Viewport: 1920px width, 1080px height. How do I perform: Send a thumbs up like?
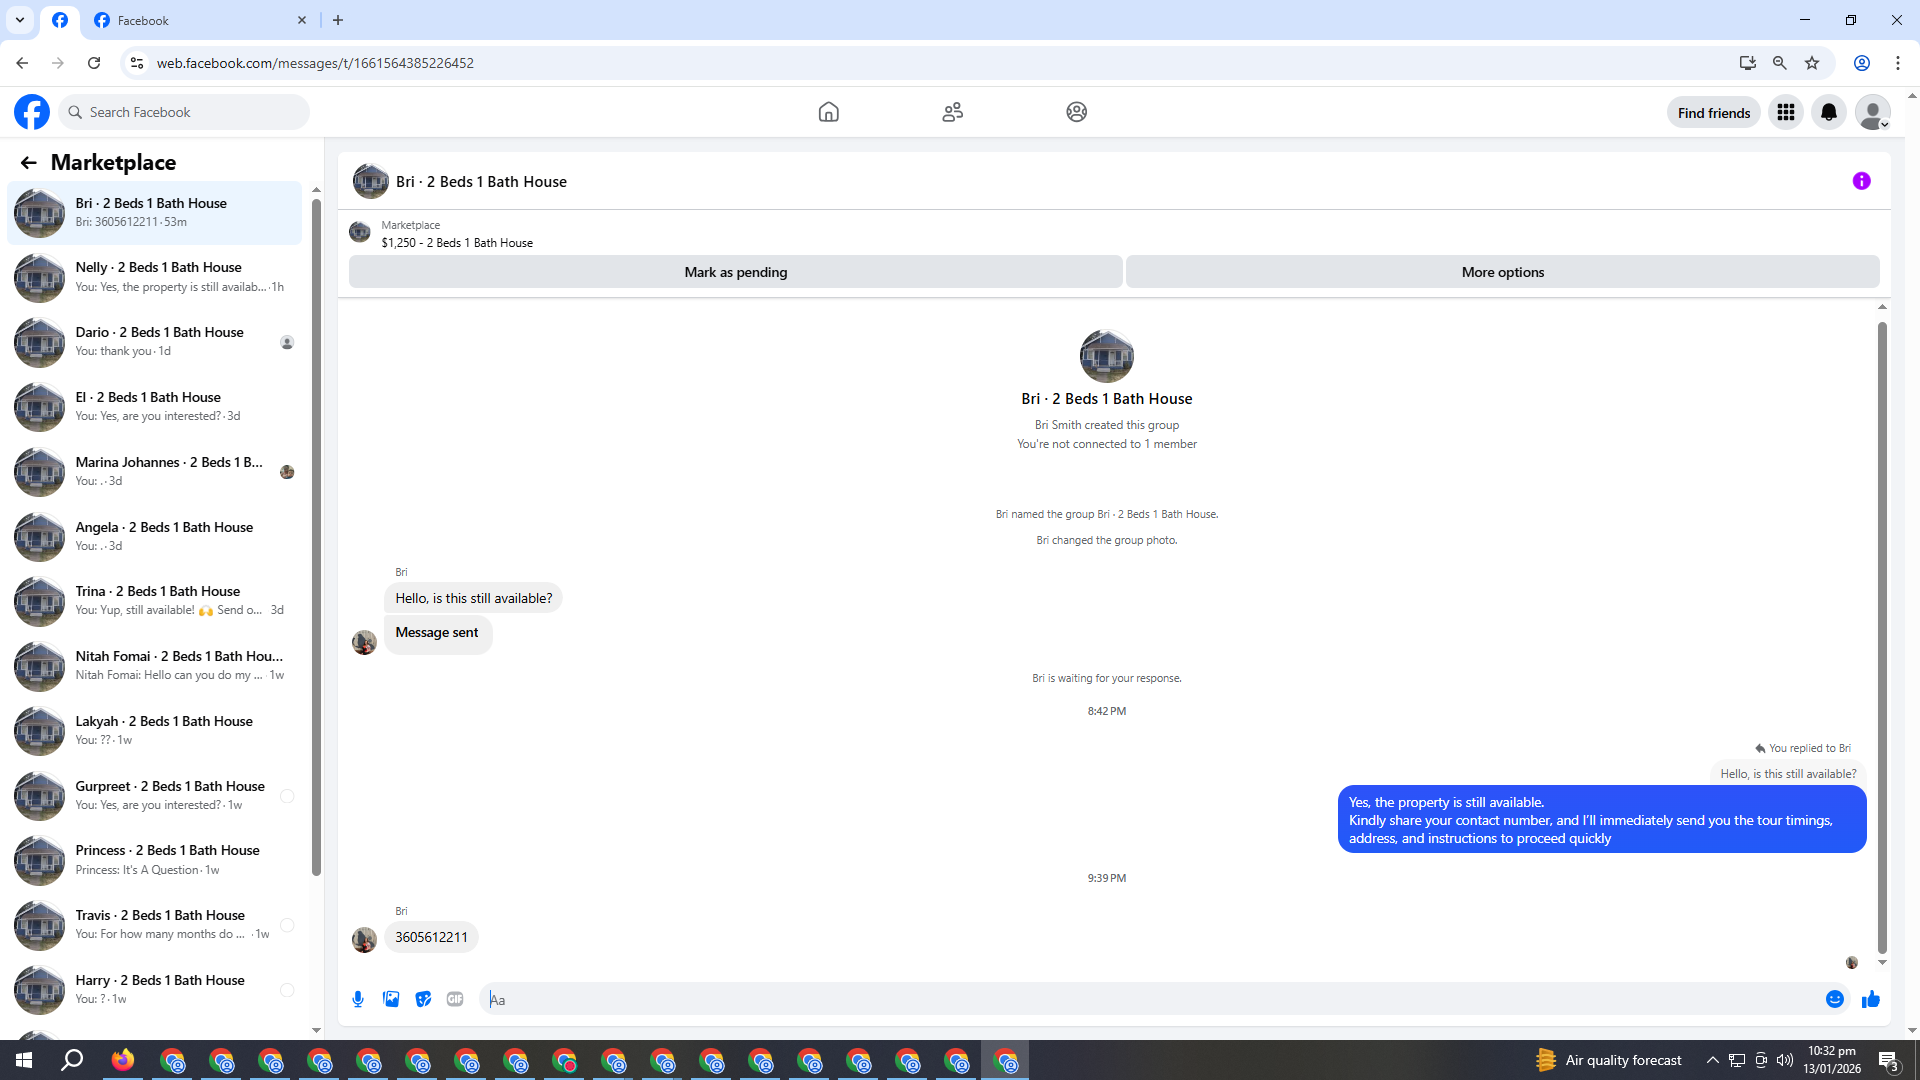[1870, 999]
